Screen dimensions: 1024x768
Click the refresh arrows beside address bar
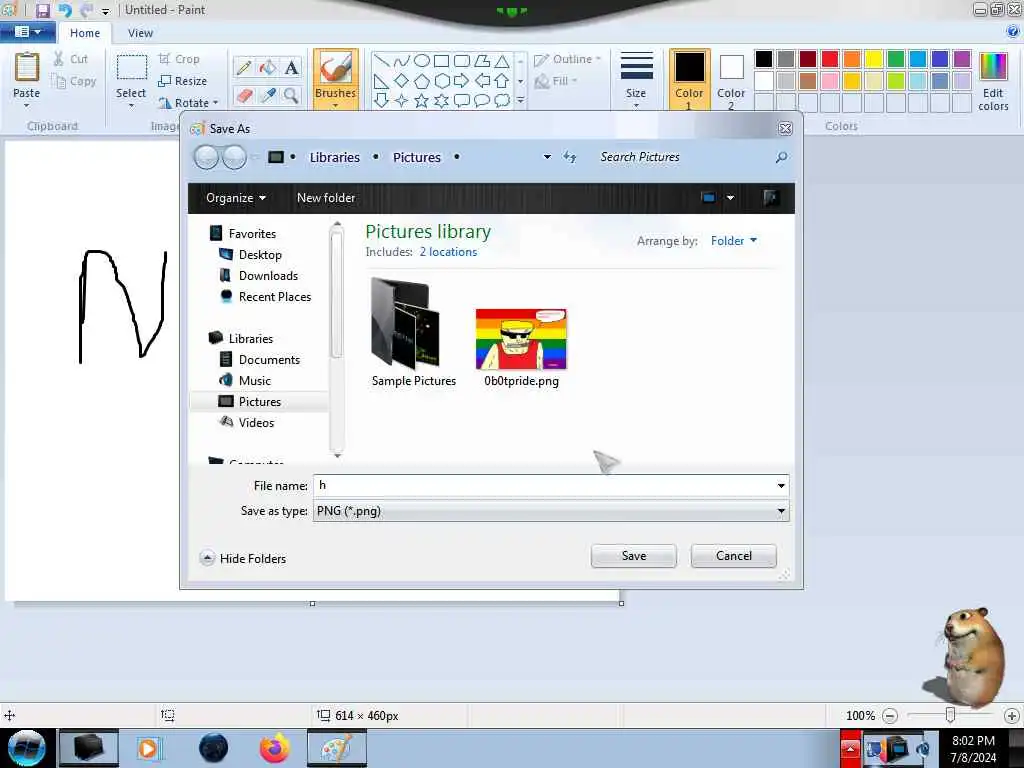coord(570,157)
